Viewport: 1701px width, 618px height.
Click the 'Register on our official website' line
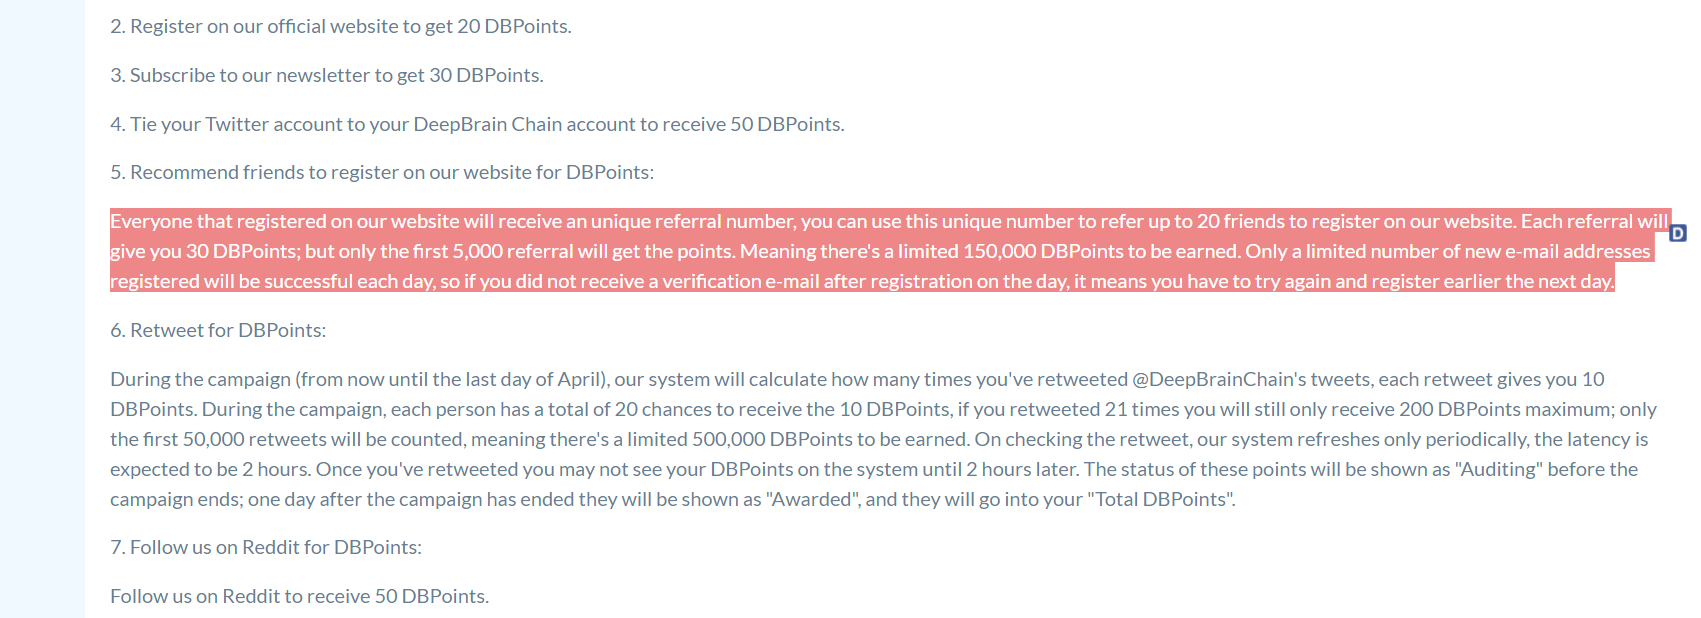click(340, 27)
